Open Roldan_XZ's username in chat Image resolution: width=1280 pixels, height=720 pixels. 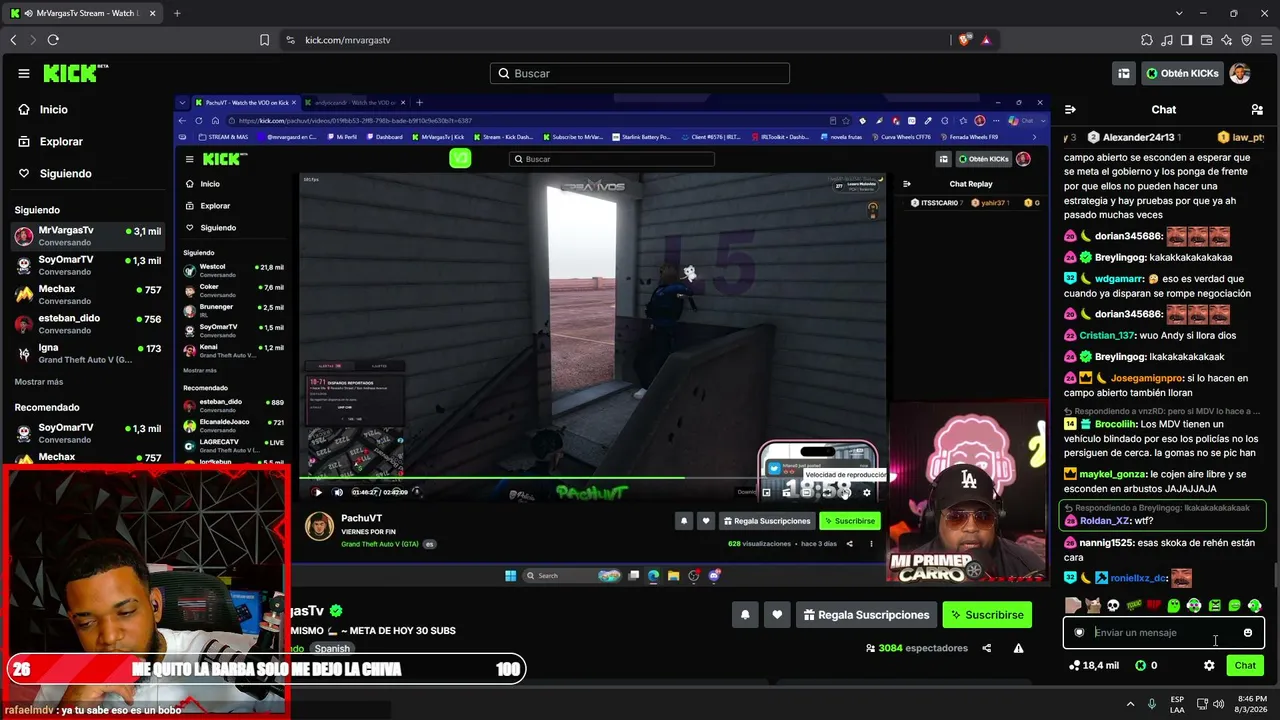click(1105, 521)
